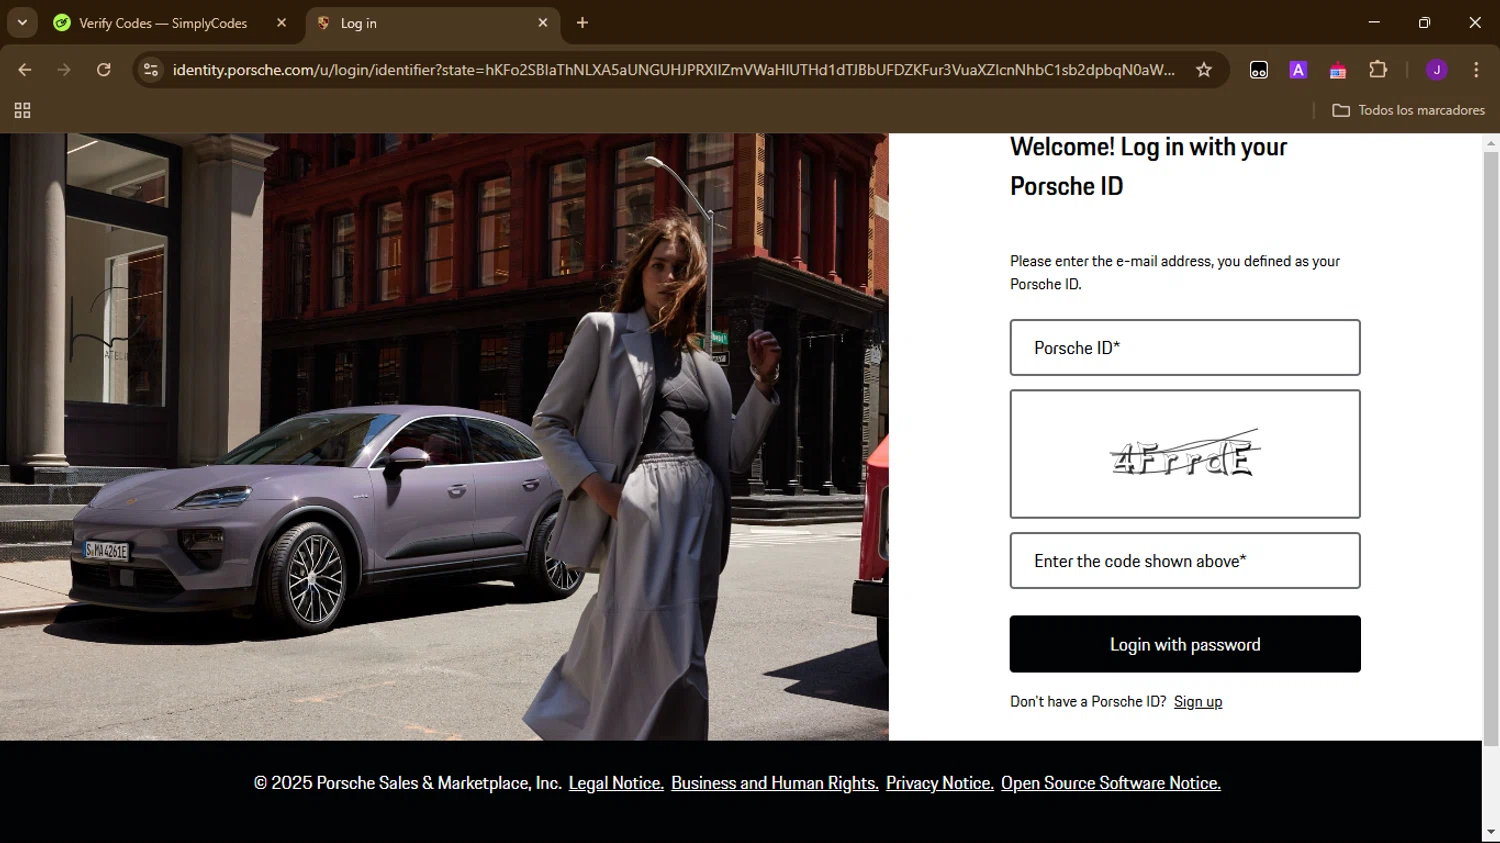Open the apps grid in bookmarks bar
The width and height of the screenshot is (1500, 843).
point(22,110)
